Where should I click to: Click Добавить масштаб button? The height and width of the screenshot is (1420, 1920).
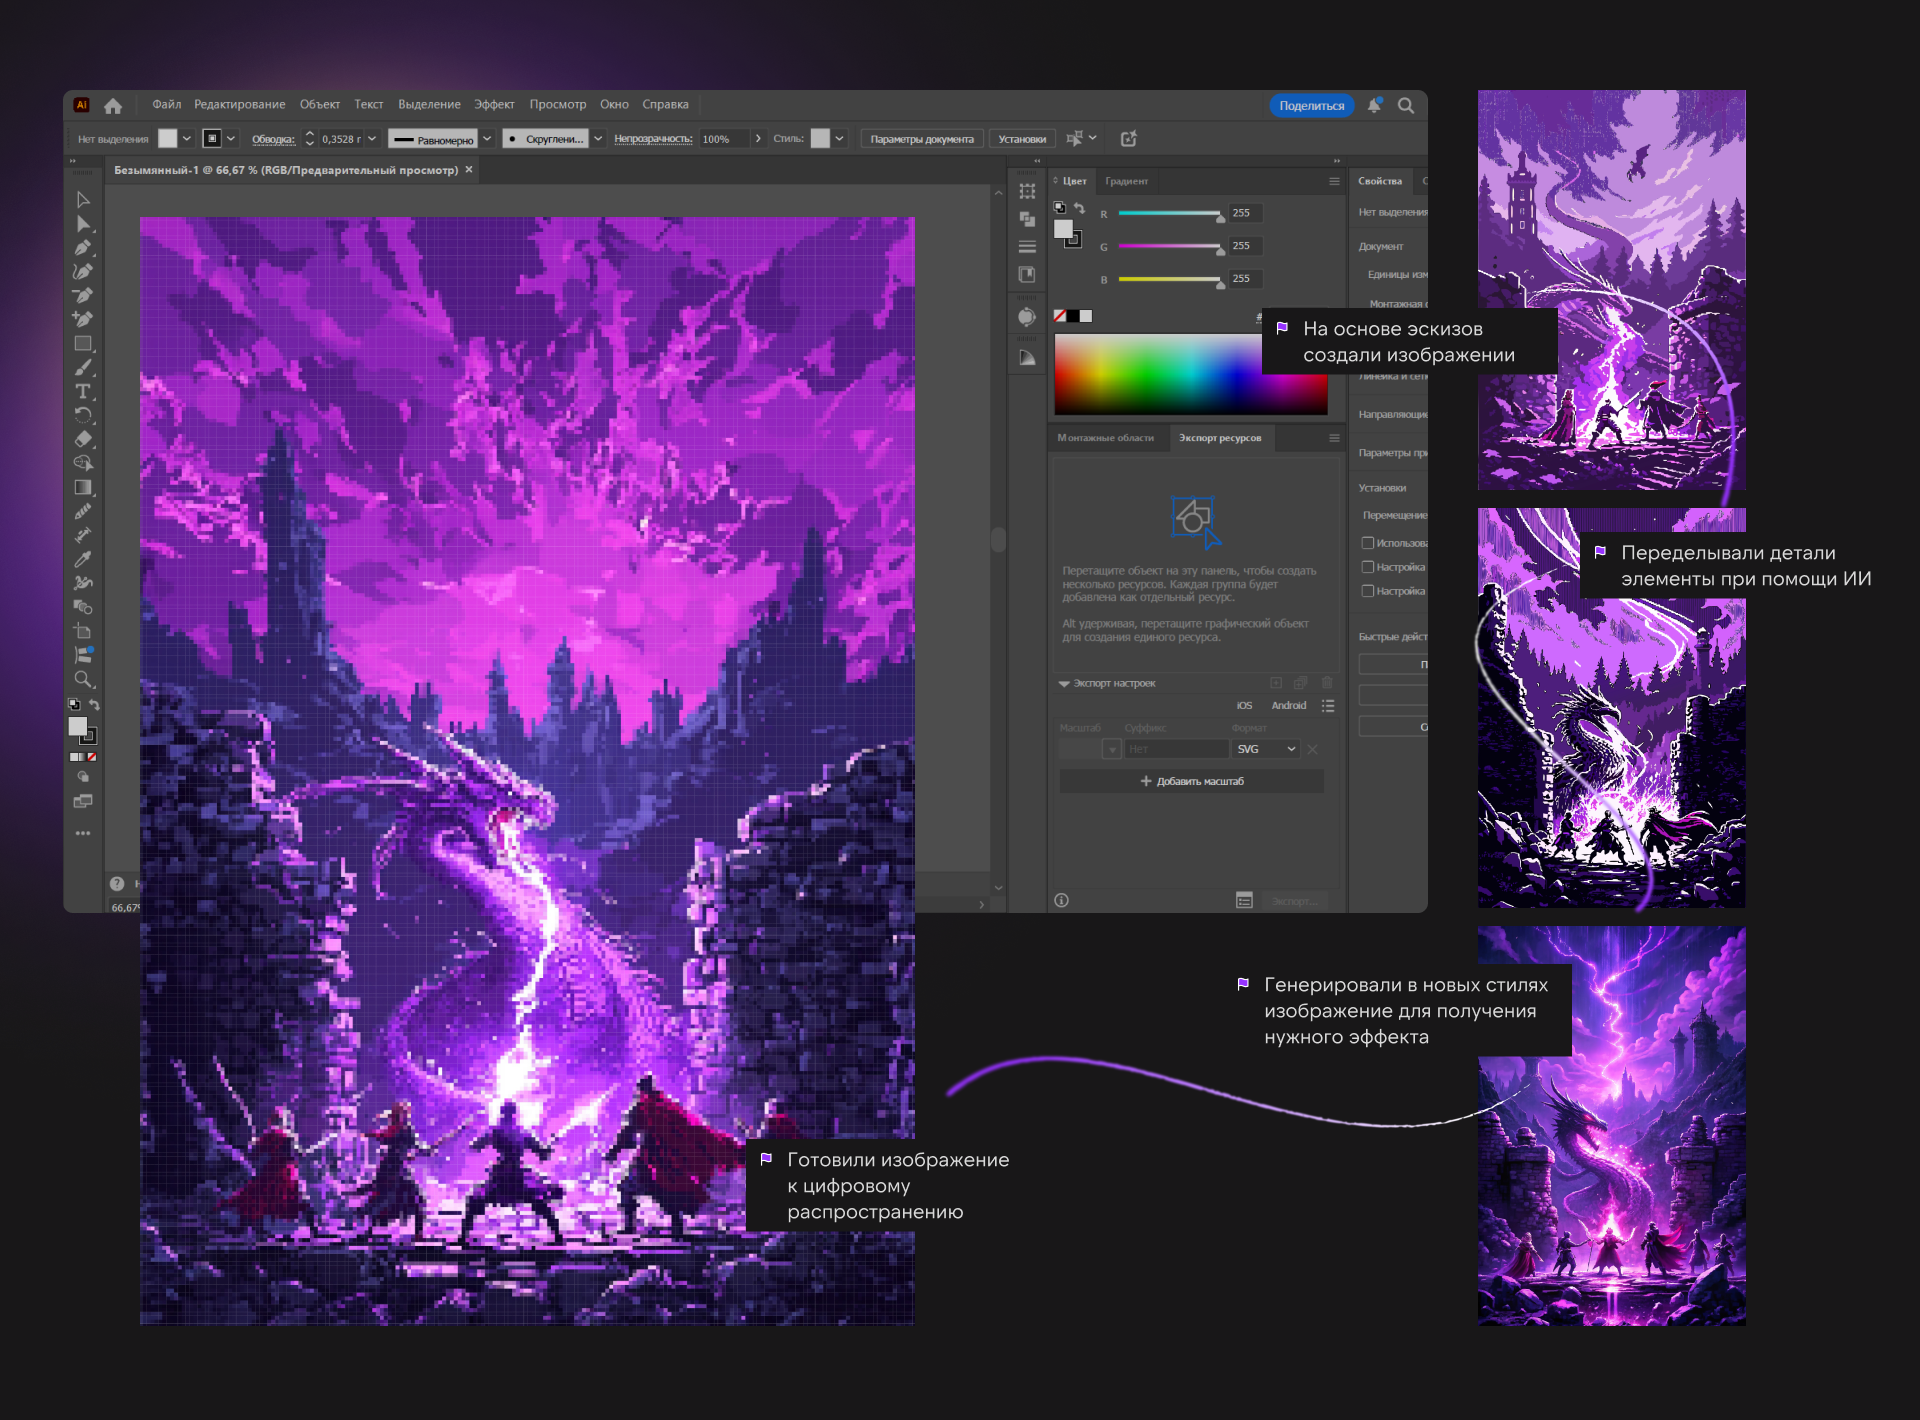pyautogui.click(x=1192, y=781)
